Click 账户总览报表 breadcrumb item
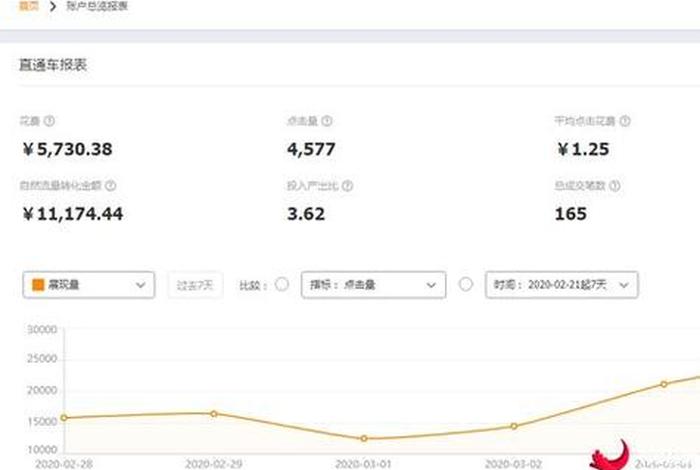Image resolution: width=700 pixels, height=470 pixels. [x=97, y=6]
